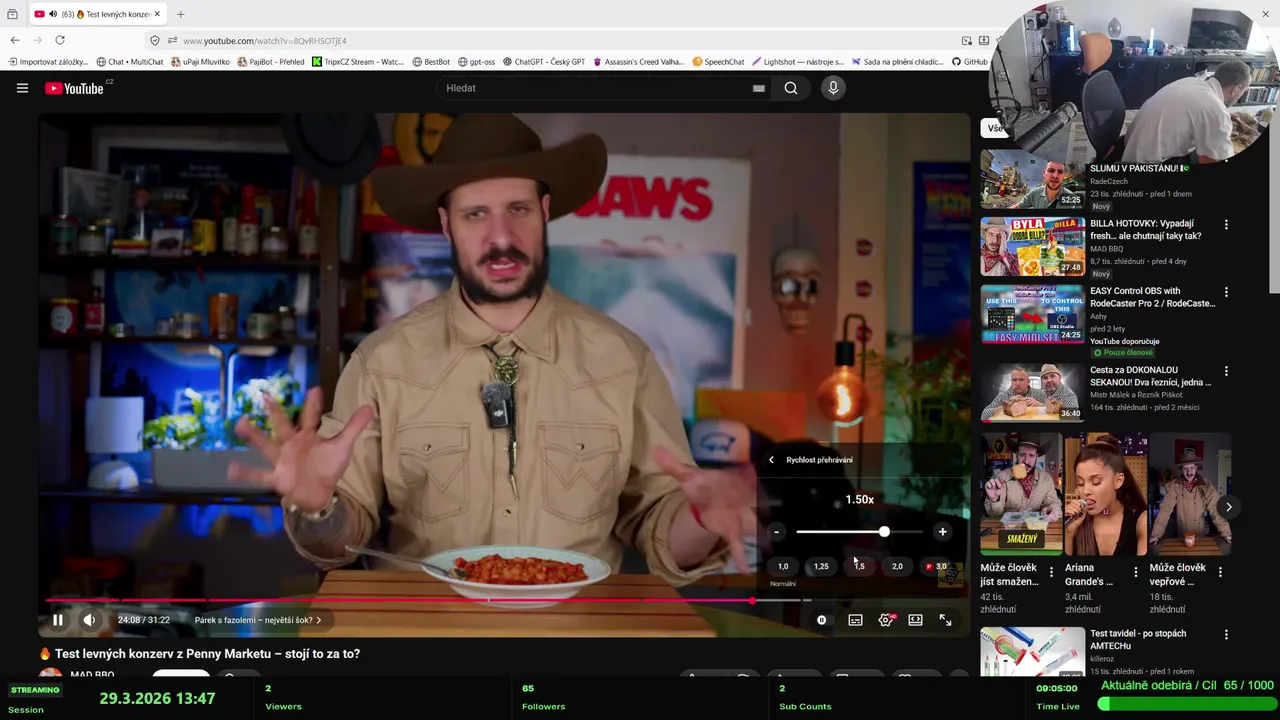Open 'EASY Control OBS with RodeCaster Pro 2' video
Screen dimensions: 1280x720
pos(1153,297)
